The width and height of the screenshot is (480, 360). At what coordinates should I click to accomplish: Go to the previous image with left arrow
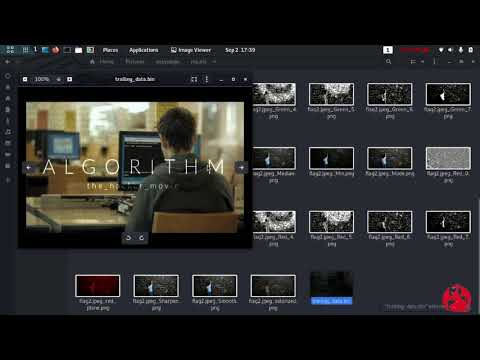(x=29, y=168)
